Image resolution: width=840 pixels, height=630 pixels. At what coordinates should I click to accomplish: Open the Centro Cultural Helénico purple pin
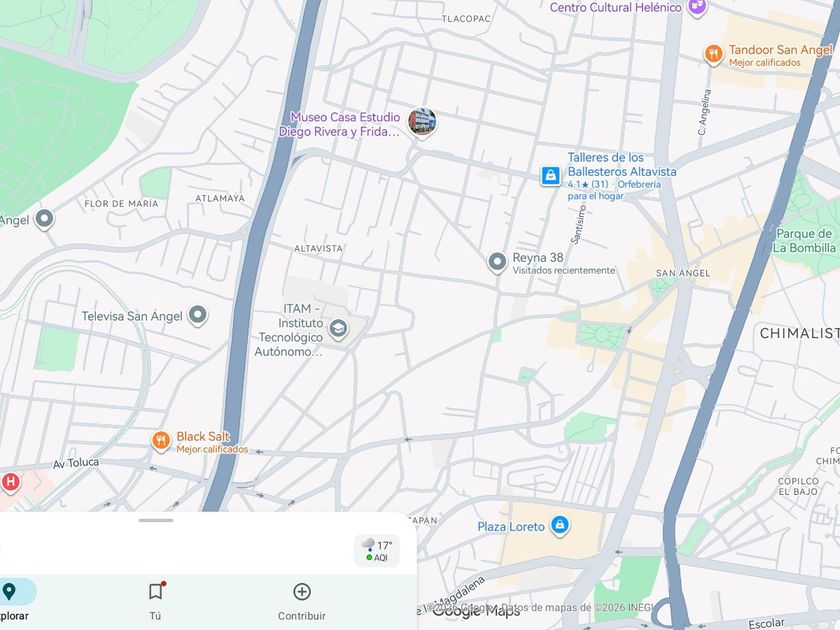(x=698, y=8)
